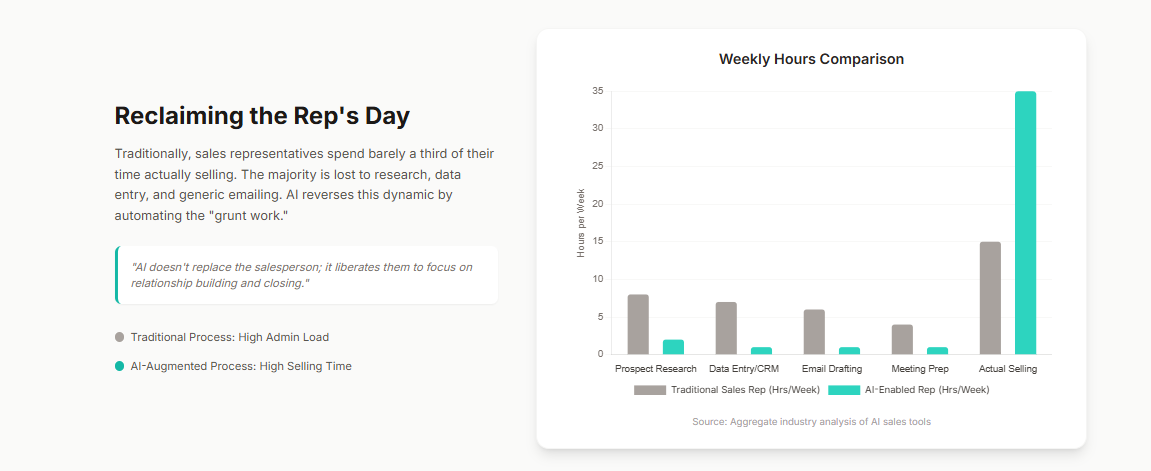The width and height of the screenshot is (1151, 471).
Task: Click the tall teal Actual Selling bar
Action: [x=1025, y=222]
